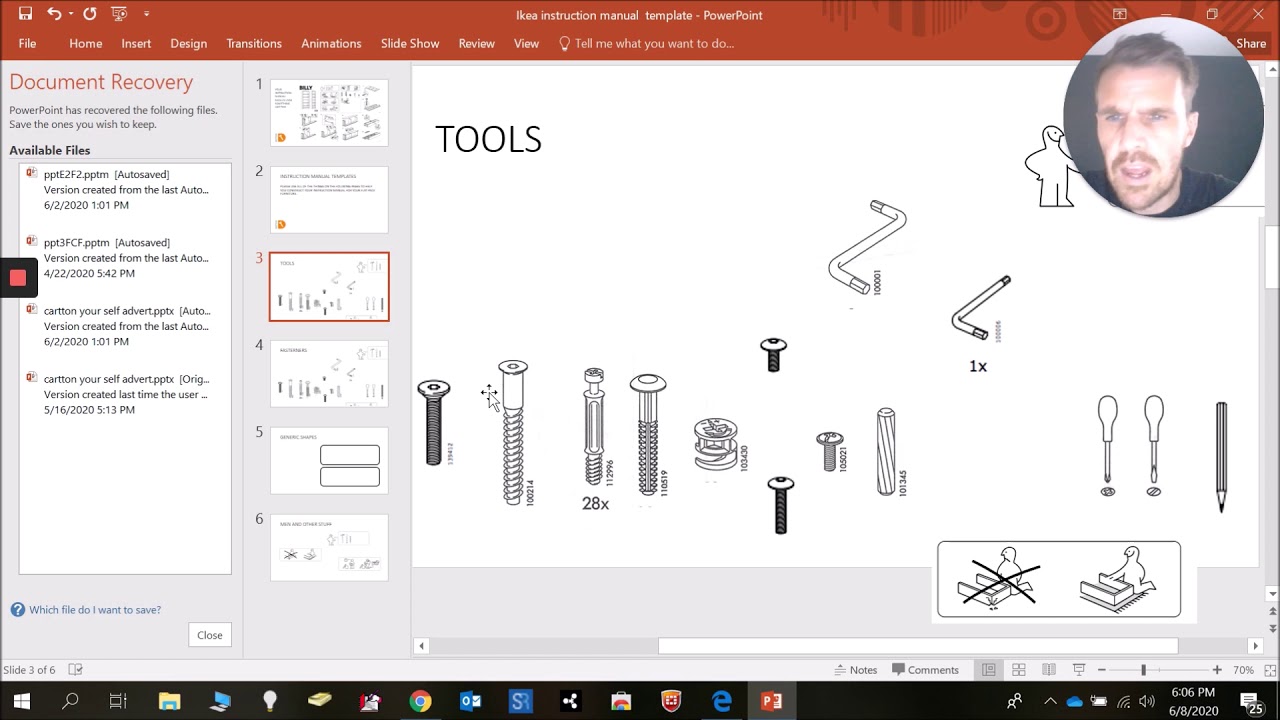Image resolution: width=1280 pixels, height=720 pixels.
Task: Open Customize Quick Access Toolbar dropdown
Action: (x=146, y=14)
